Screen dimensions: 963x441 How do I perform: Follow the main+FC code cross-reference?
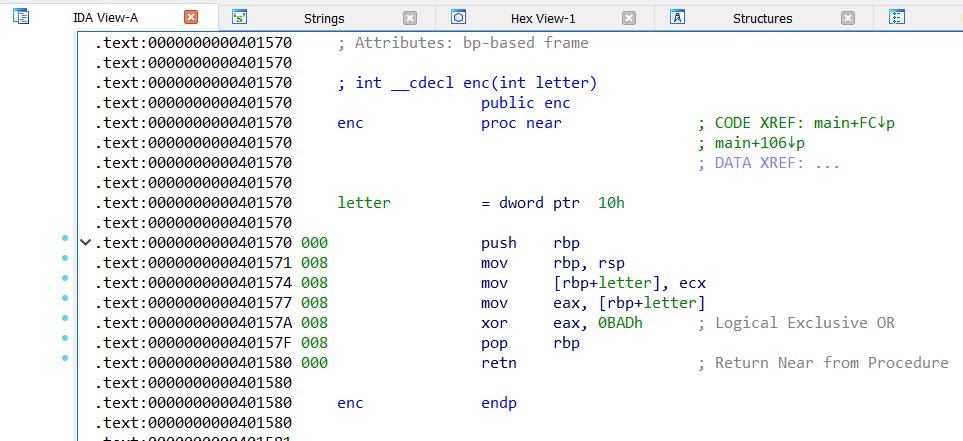tap(854, 123)
